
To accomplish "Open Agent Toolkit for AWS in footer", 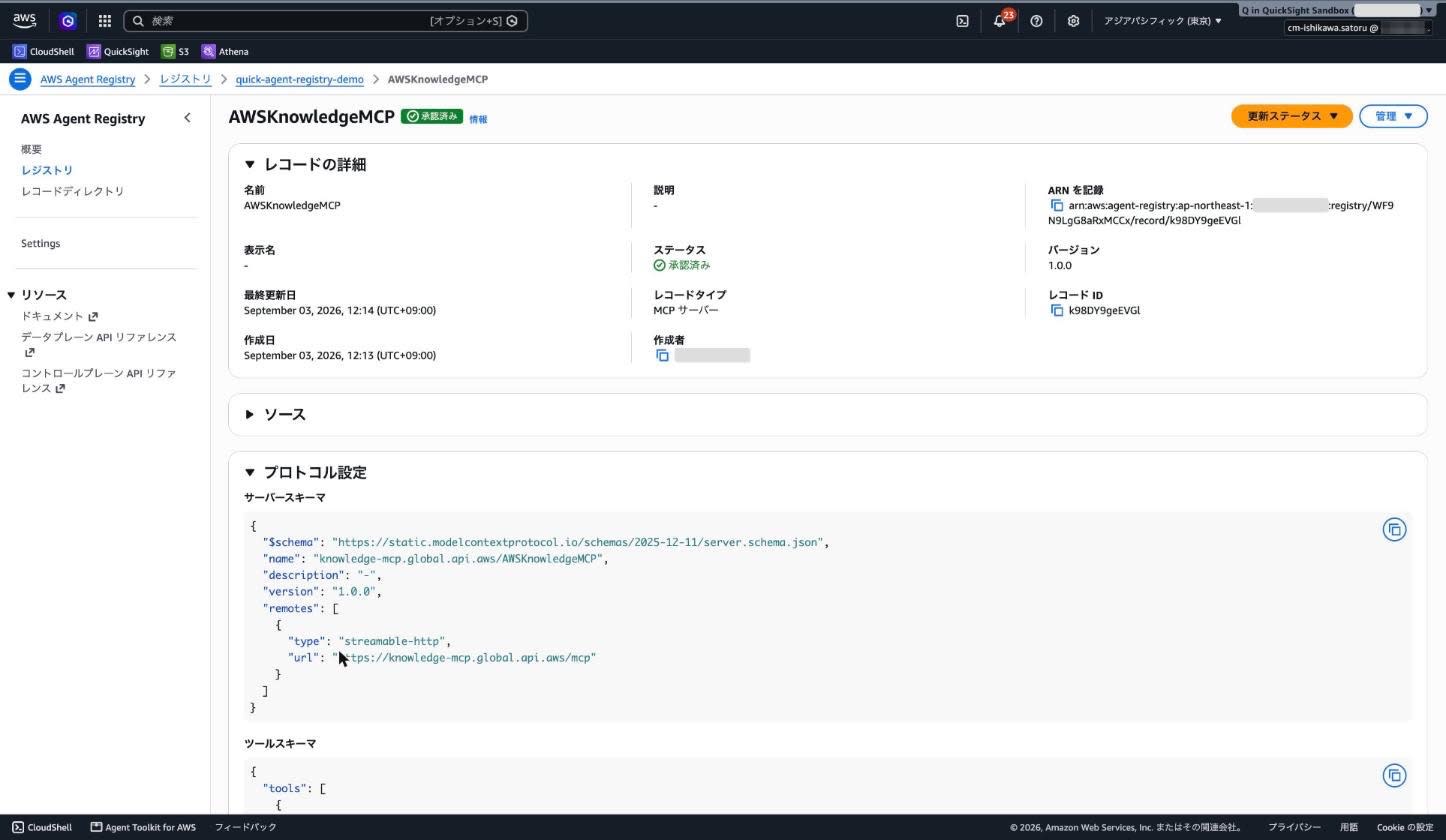I will 143,827.
